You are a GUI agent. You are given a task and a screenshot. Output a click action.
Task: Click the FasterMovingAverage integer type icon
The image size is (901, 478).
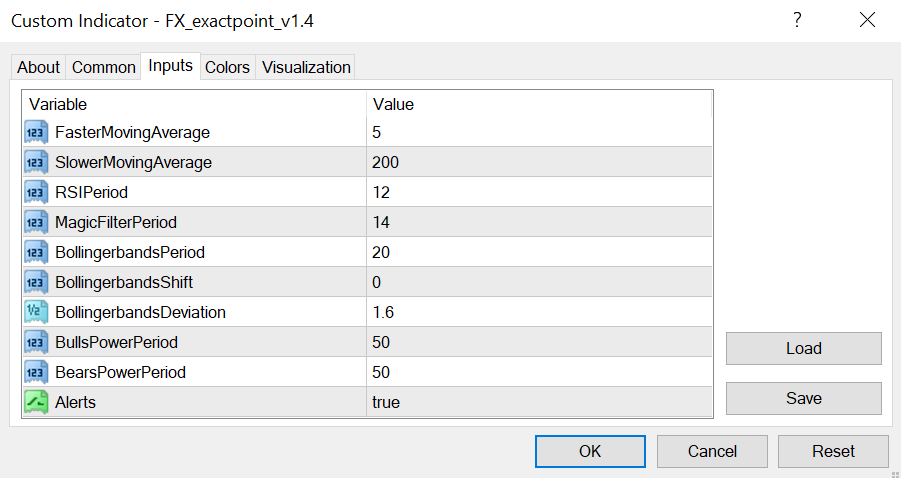[x=36, y=132]
